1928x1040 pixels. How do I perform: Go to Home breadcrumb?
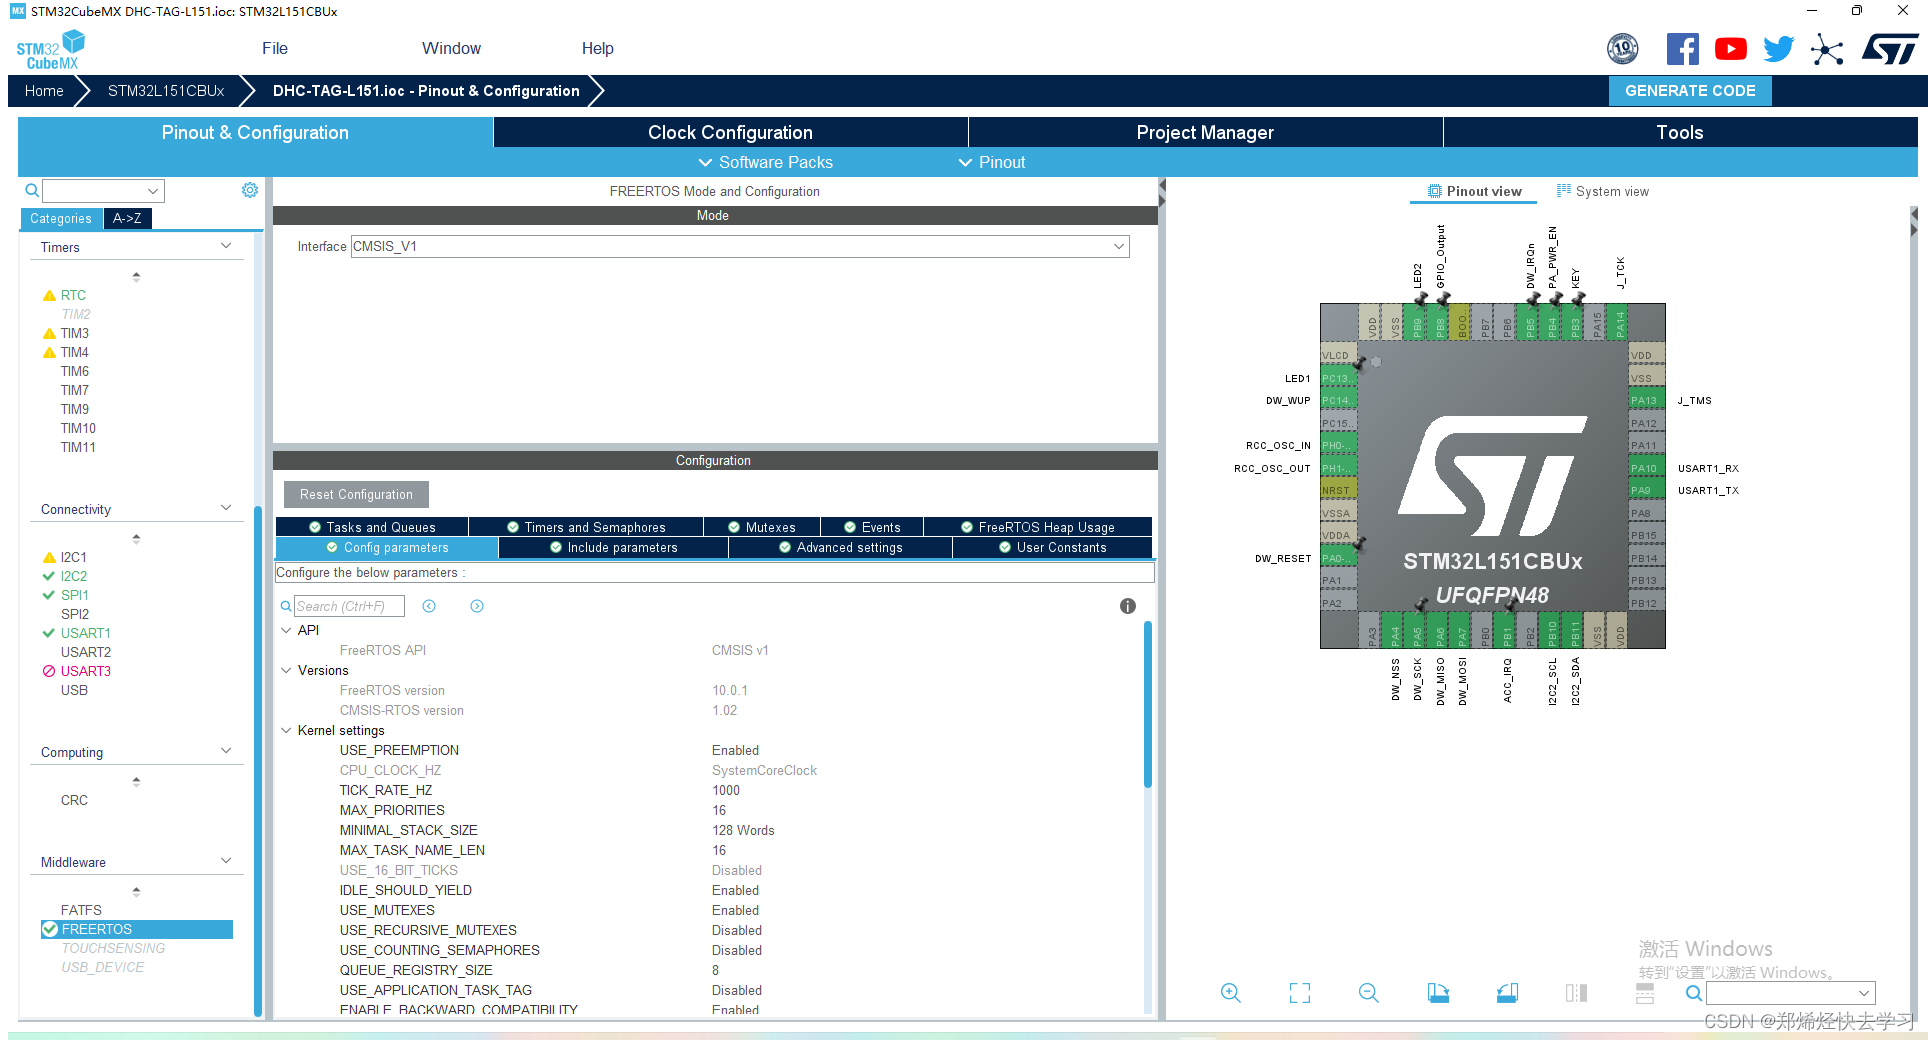coord(44,91)
